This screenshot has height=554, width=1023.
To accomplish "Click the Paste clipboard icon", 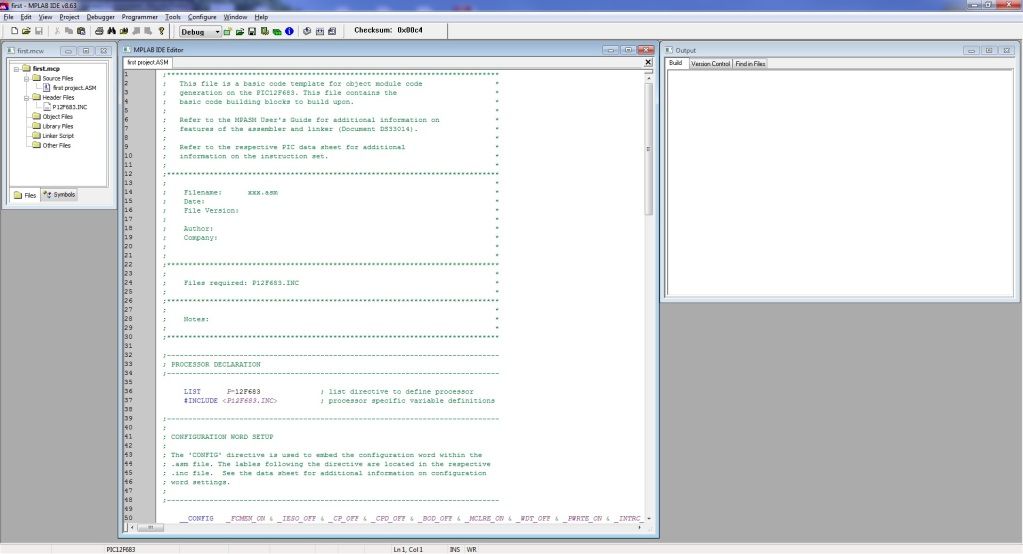I will tap(81, 31).
